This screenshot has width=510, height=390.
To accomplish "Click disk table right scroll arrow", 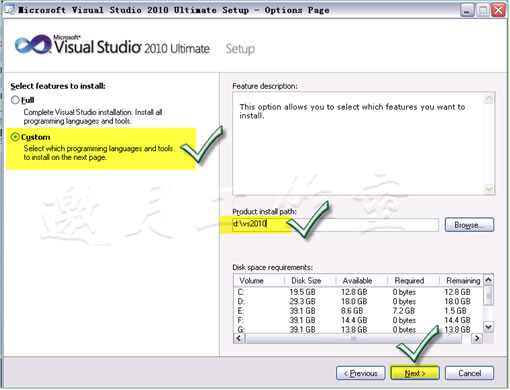I will [477, 338].
